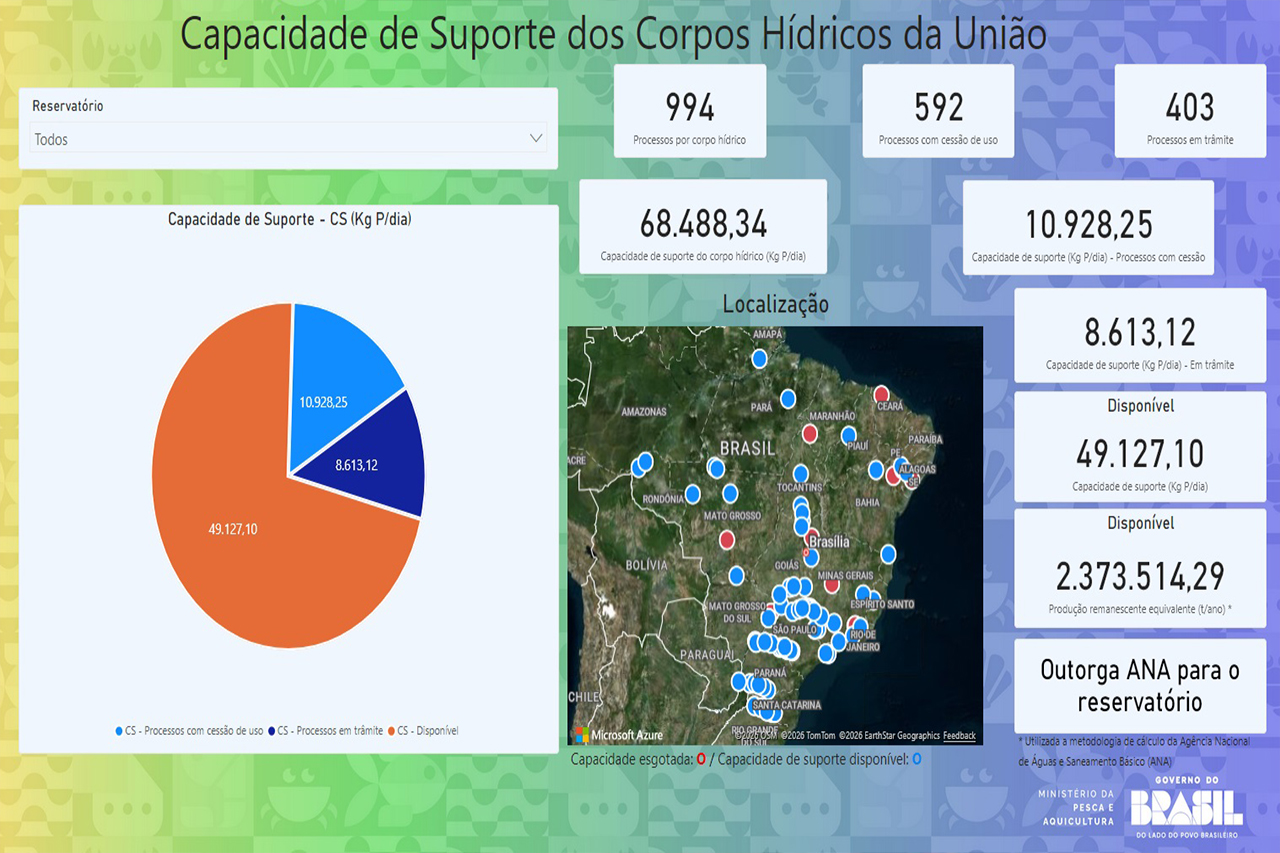Click legend item CS - Processos em trâmite
This screenshot has width=1280, height=853.
pos(325,731)
